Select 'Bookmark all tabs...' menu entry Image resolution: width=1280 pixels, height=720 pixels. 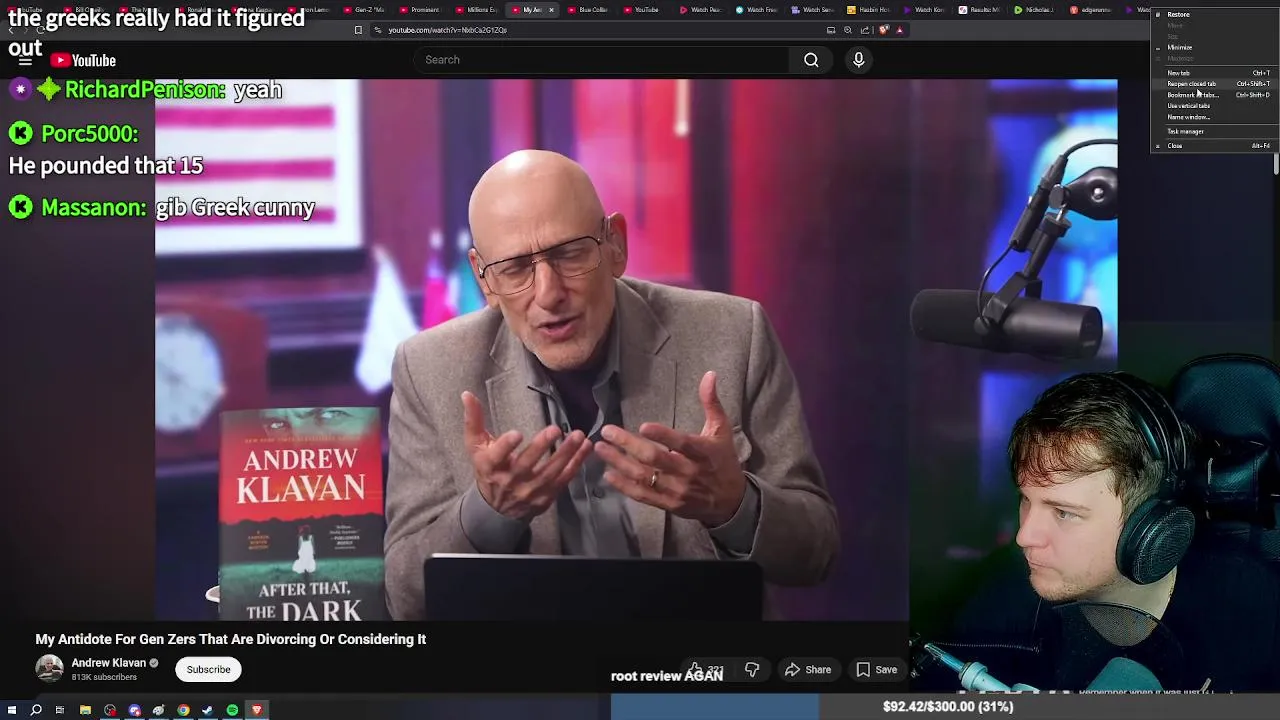[1213, 95]
